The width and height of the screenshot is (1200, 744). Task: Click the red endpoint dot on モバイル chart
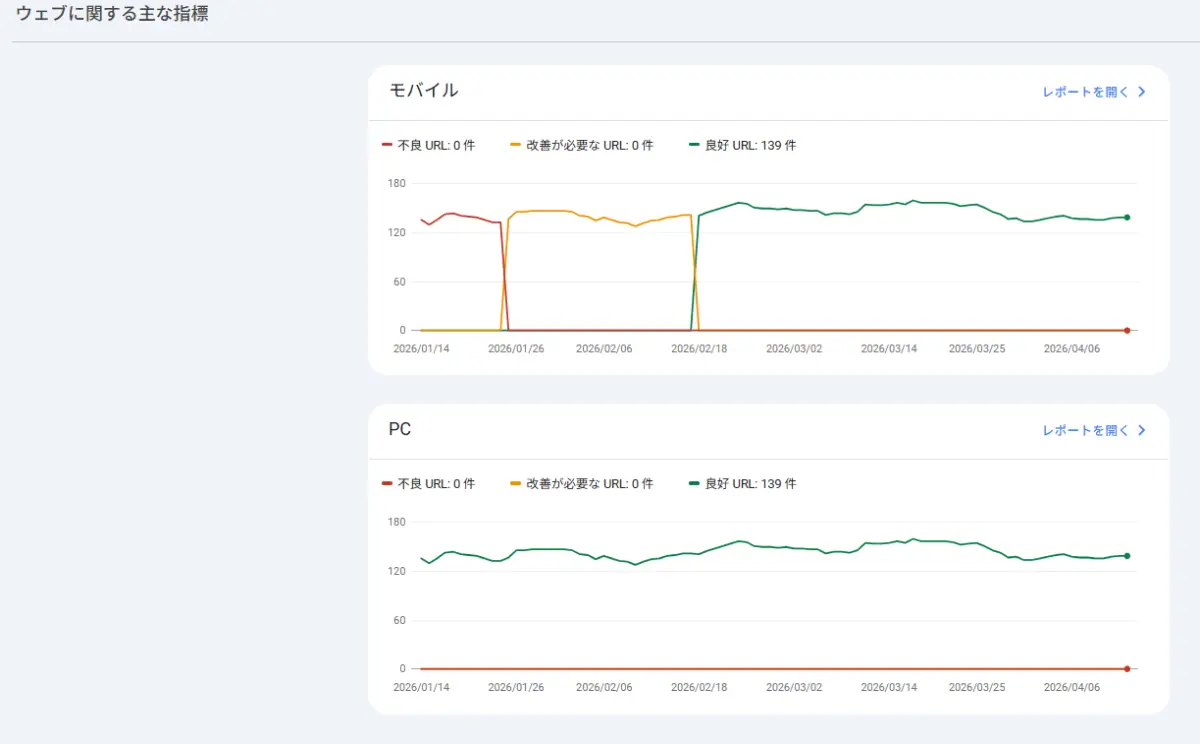(x=1127, y=330)
